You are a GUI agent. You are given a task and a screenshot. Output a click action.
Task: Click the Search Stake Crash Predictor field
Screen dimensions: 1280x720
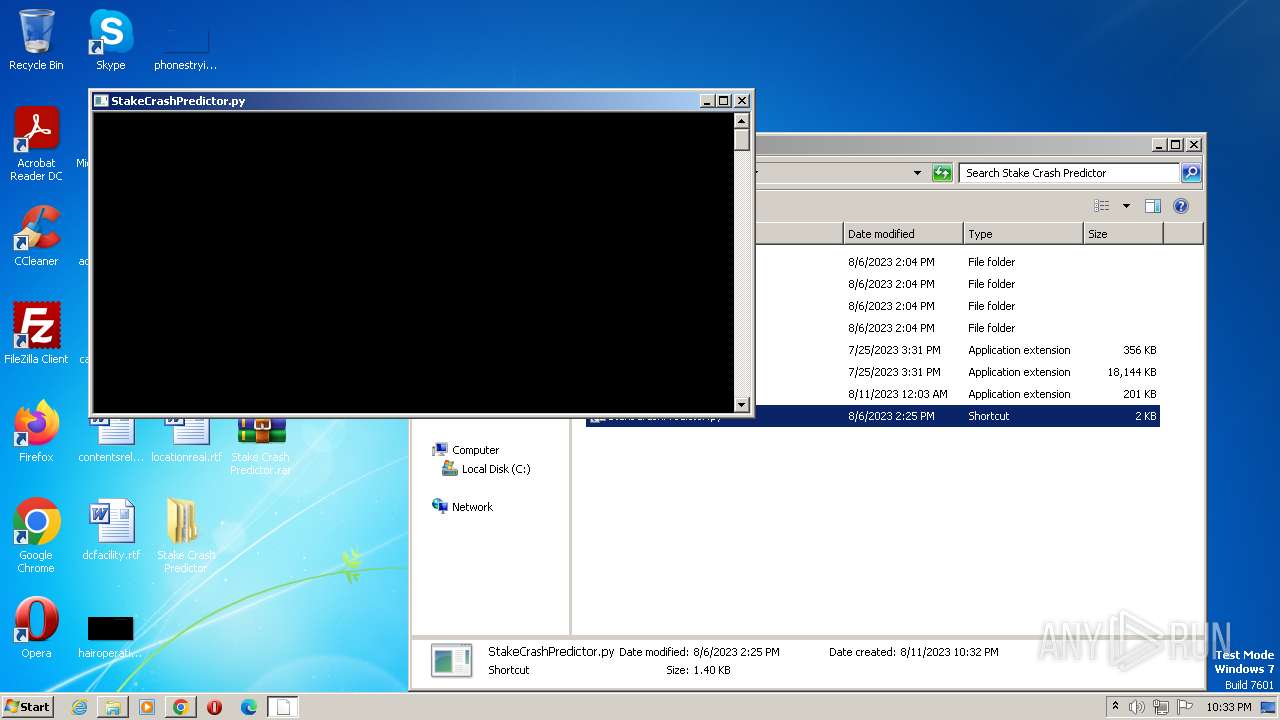[1069, 173]
